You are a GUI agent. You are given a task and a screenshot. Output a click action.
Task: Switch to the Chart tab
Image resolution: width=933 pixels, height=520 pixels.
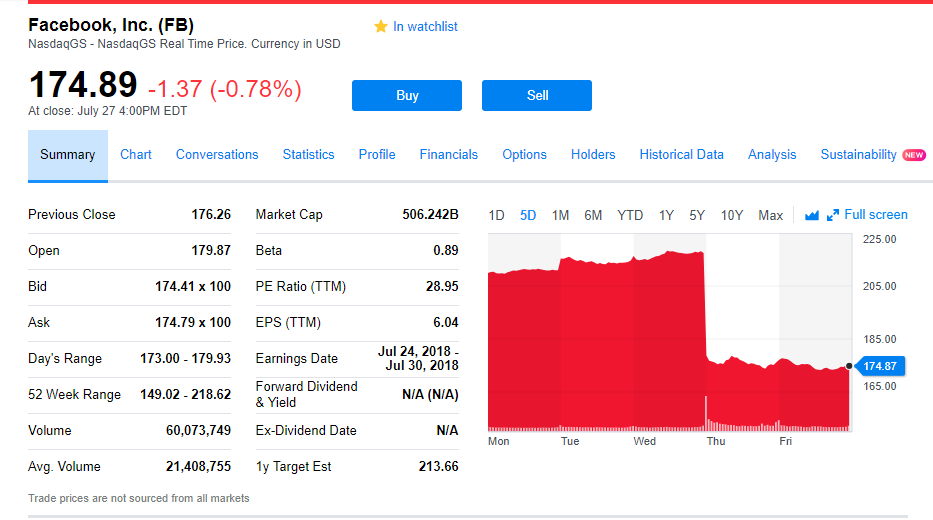136,155
